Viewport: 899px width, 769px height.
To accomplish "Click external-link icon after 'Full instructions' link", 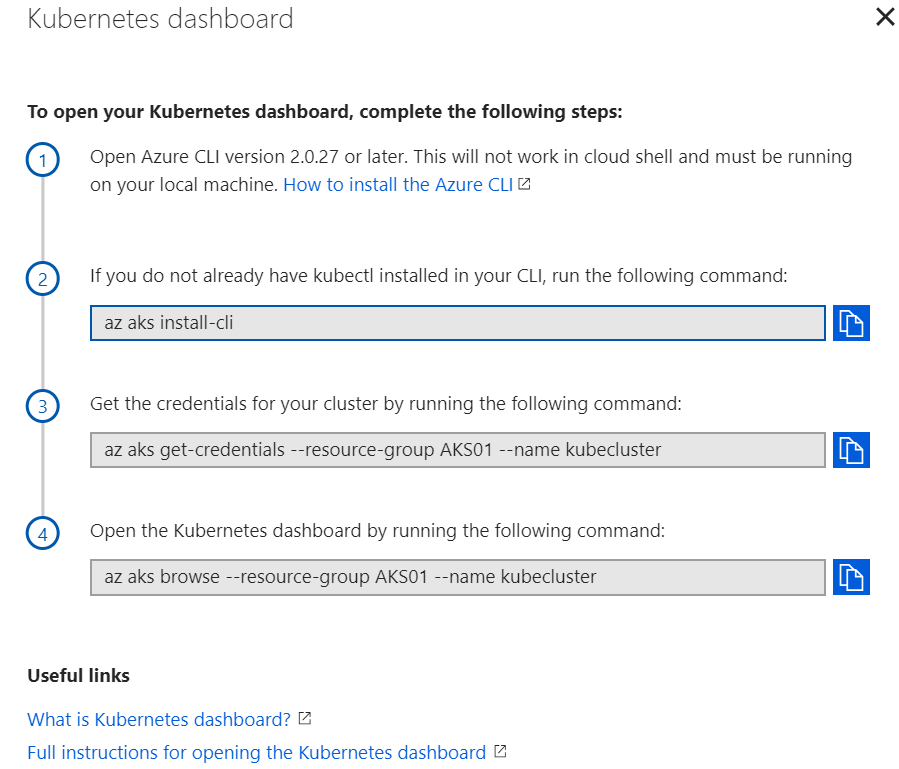I will pyautogui.click(x=500, y=751).
